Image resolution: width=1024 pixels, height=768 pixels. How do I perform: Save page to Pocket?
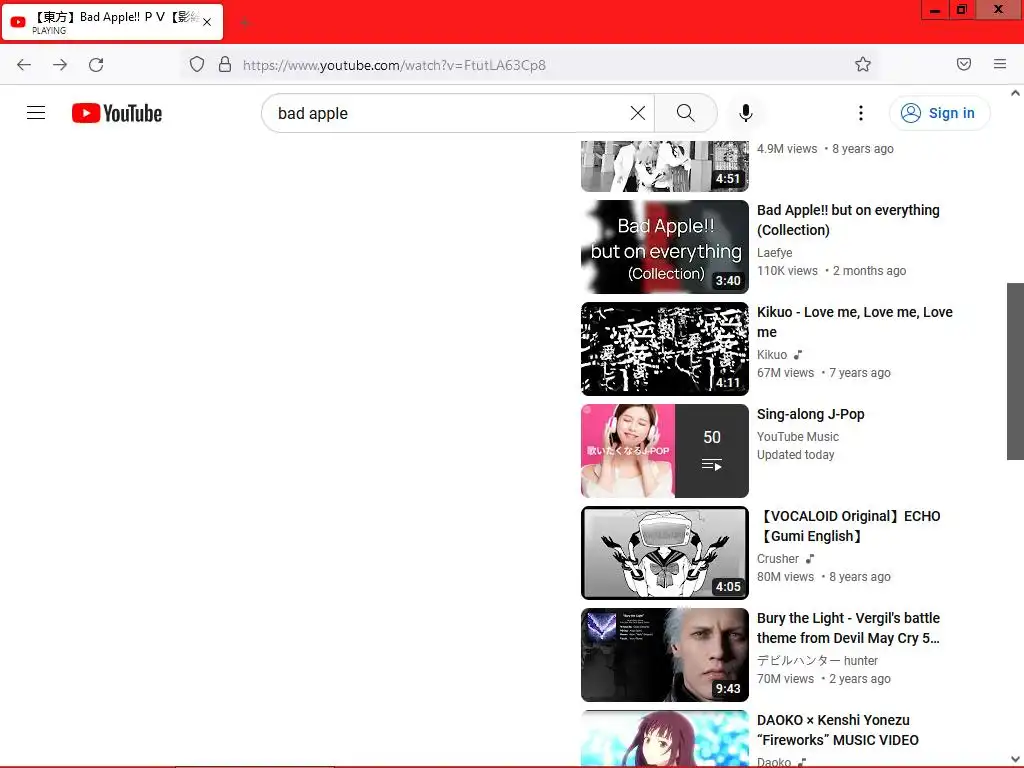click(964, 64)
